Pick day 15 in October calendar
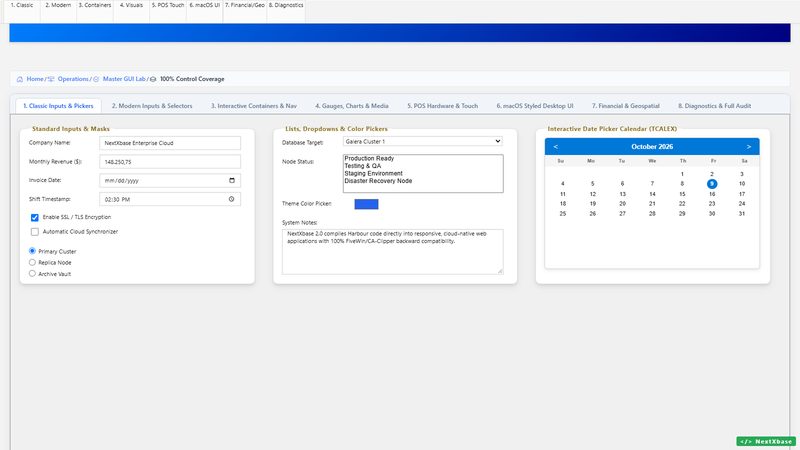 click(x=682, y=194)
